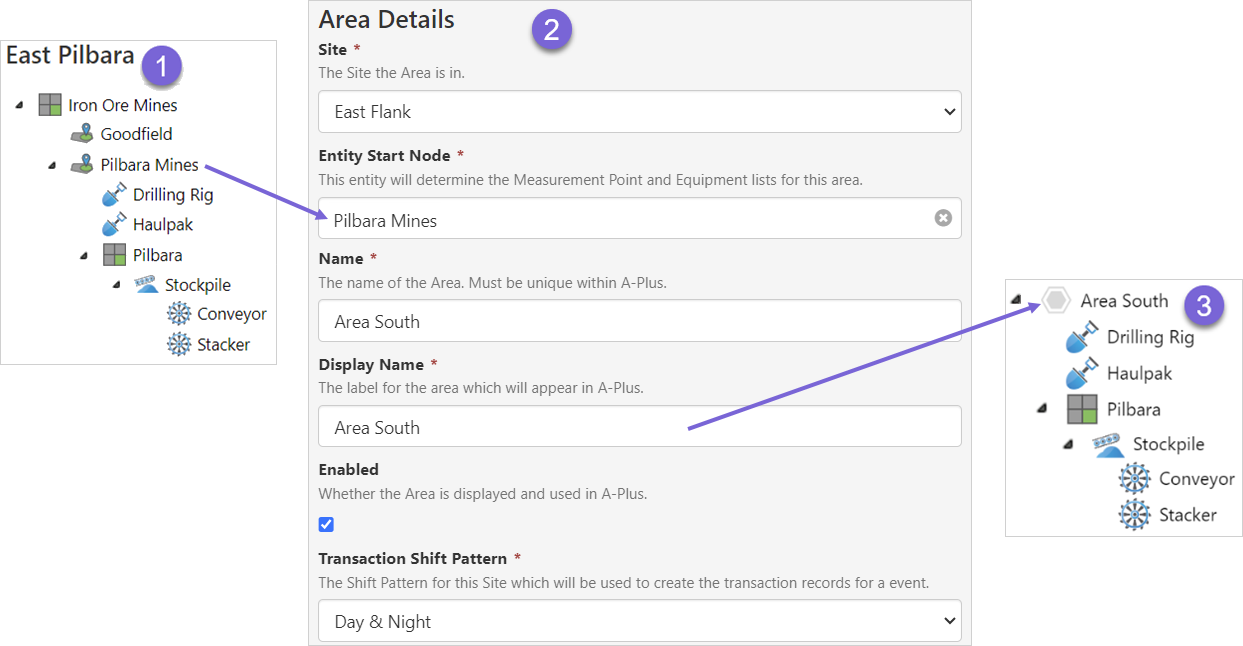The width and height of the screenshot is (1243, 646).
Task: Open the Site dropdown showing East Flank
Action: [x=639, y=112]
